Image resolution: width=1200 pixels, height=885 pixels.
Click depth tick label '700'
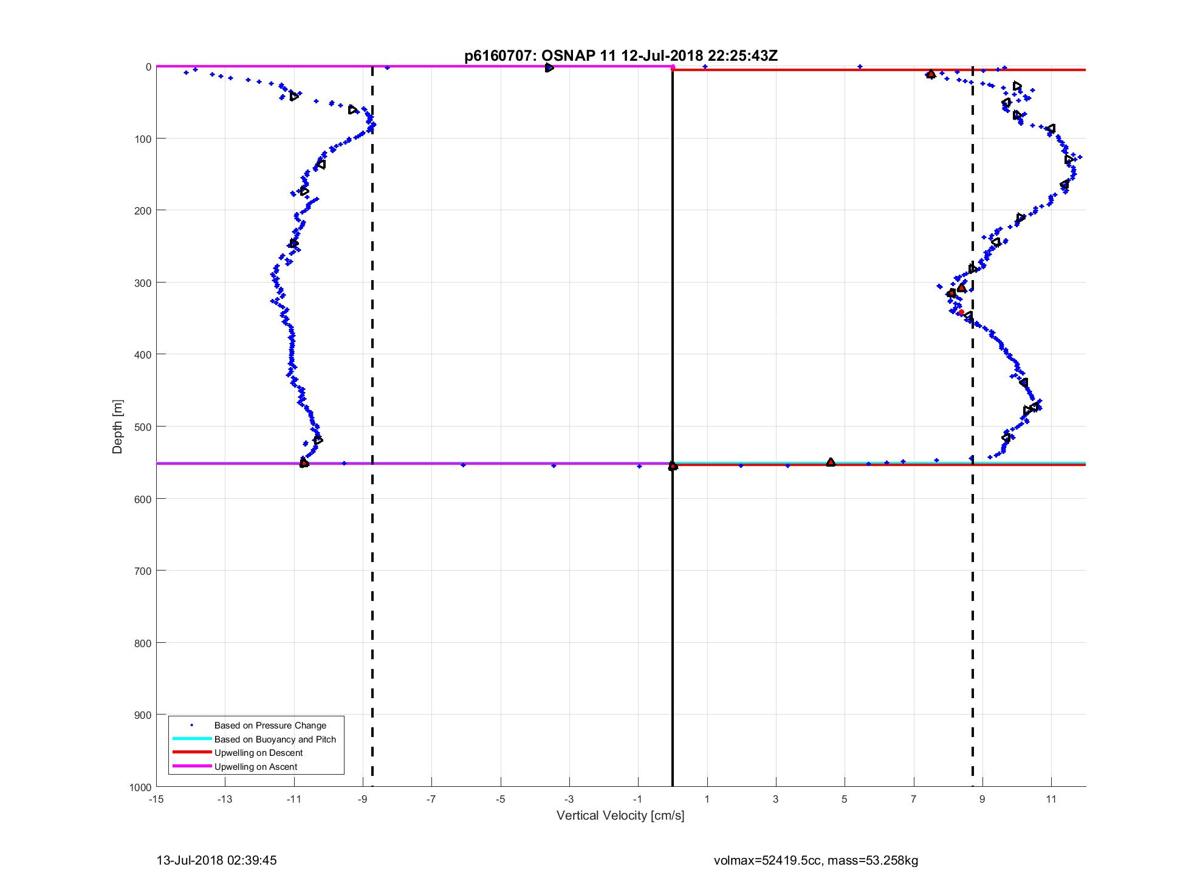(x=142, y=571)
